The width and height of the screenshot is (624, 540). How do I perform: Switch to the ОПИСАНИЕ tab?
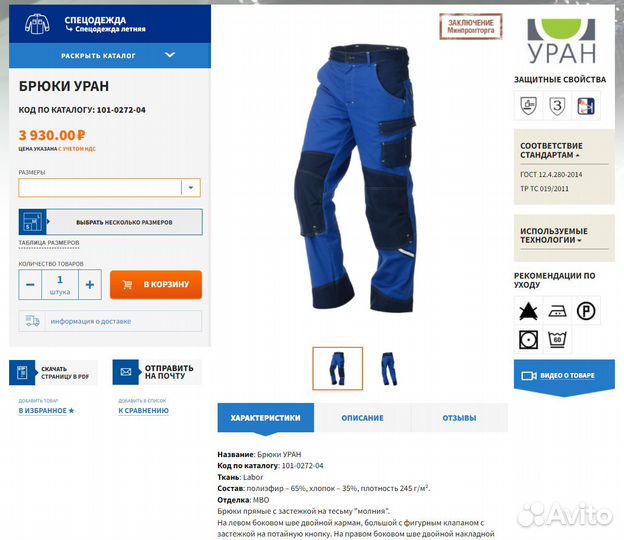[363, 418]
